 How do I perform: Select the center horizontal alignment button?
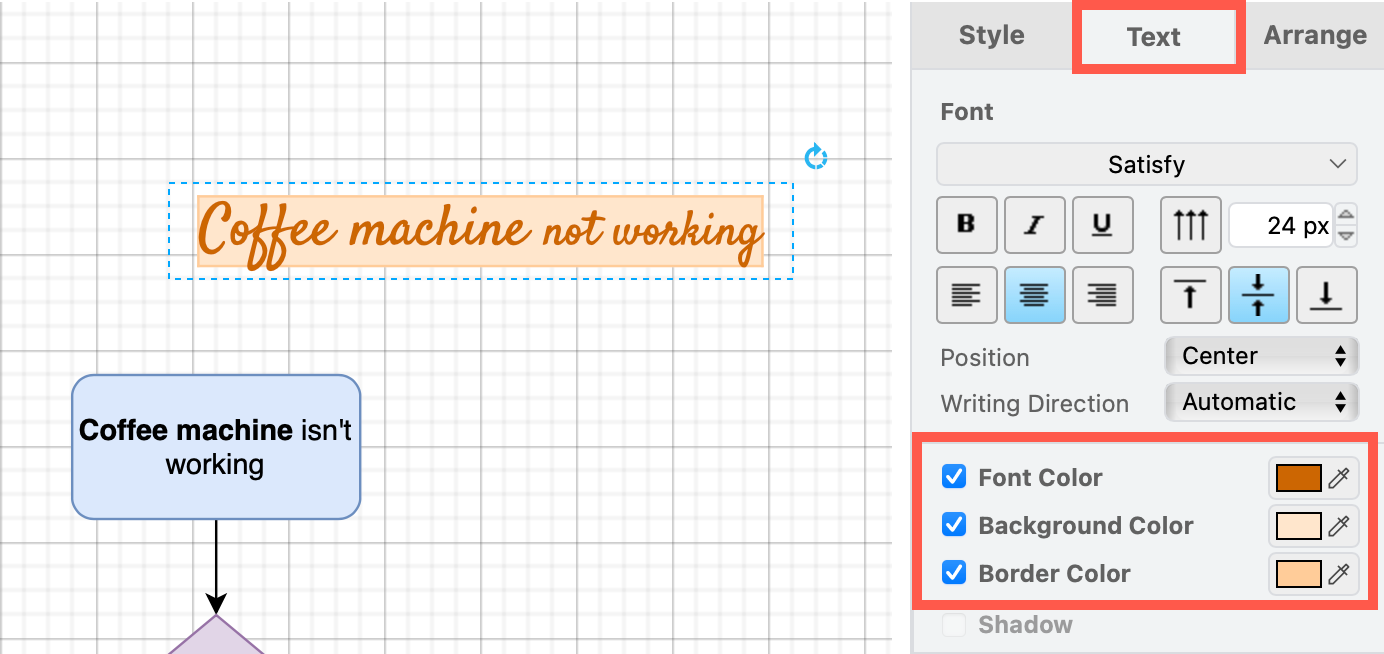pos(1034,294)
